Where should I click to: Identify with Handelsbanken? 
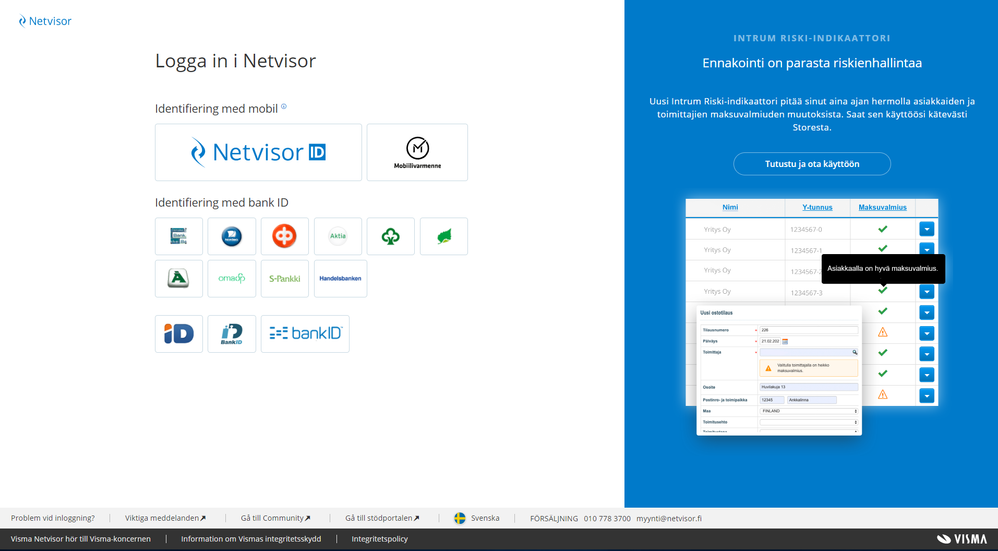(341, 278)
